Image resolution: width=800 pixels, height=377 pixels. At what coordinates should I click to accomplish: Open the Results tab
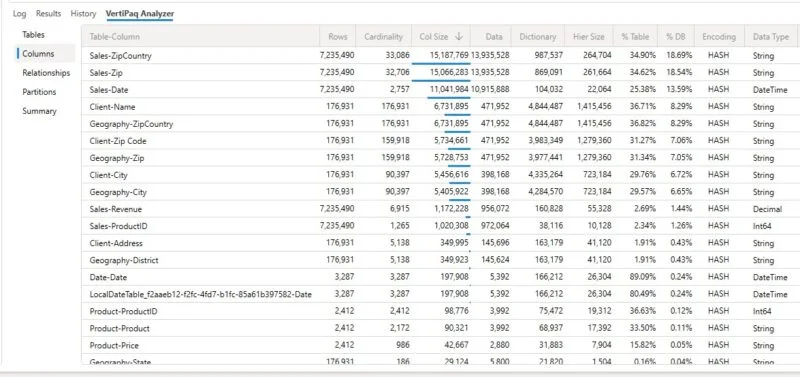pos(48,14)
